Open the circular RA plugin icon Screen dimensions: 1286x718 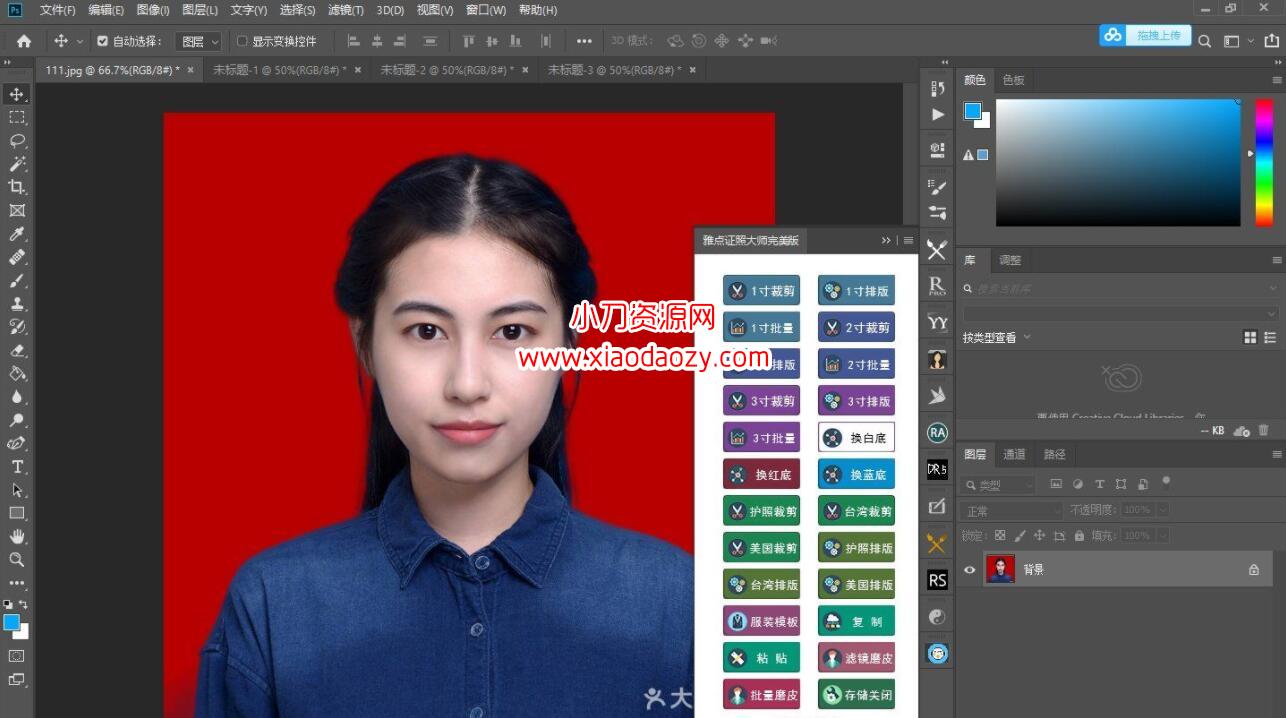pyautogui.click(x=937, y=433)
